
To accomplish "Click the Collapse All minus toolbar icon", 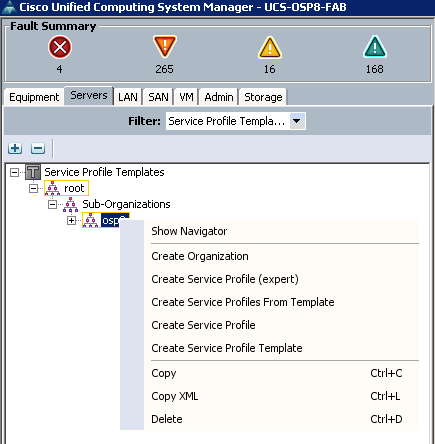I will 38,148.
